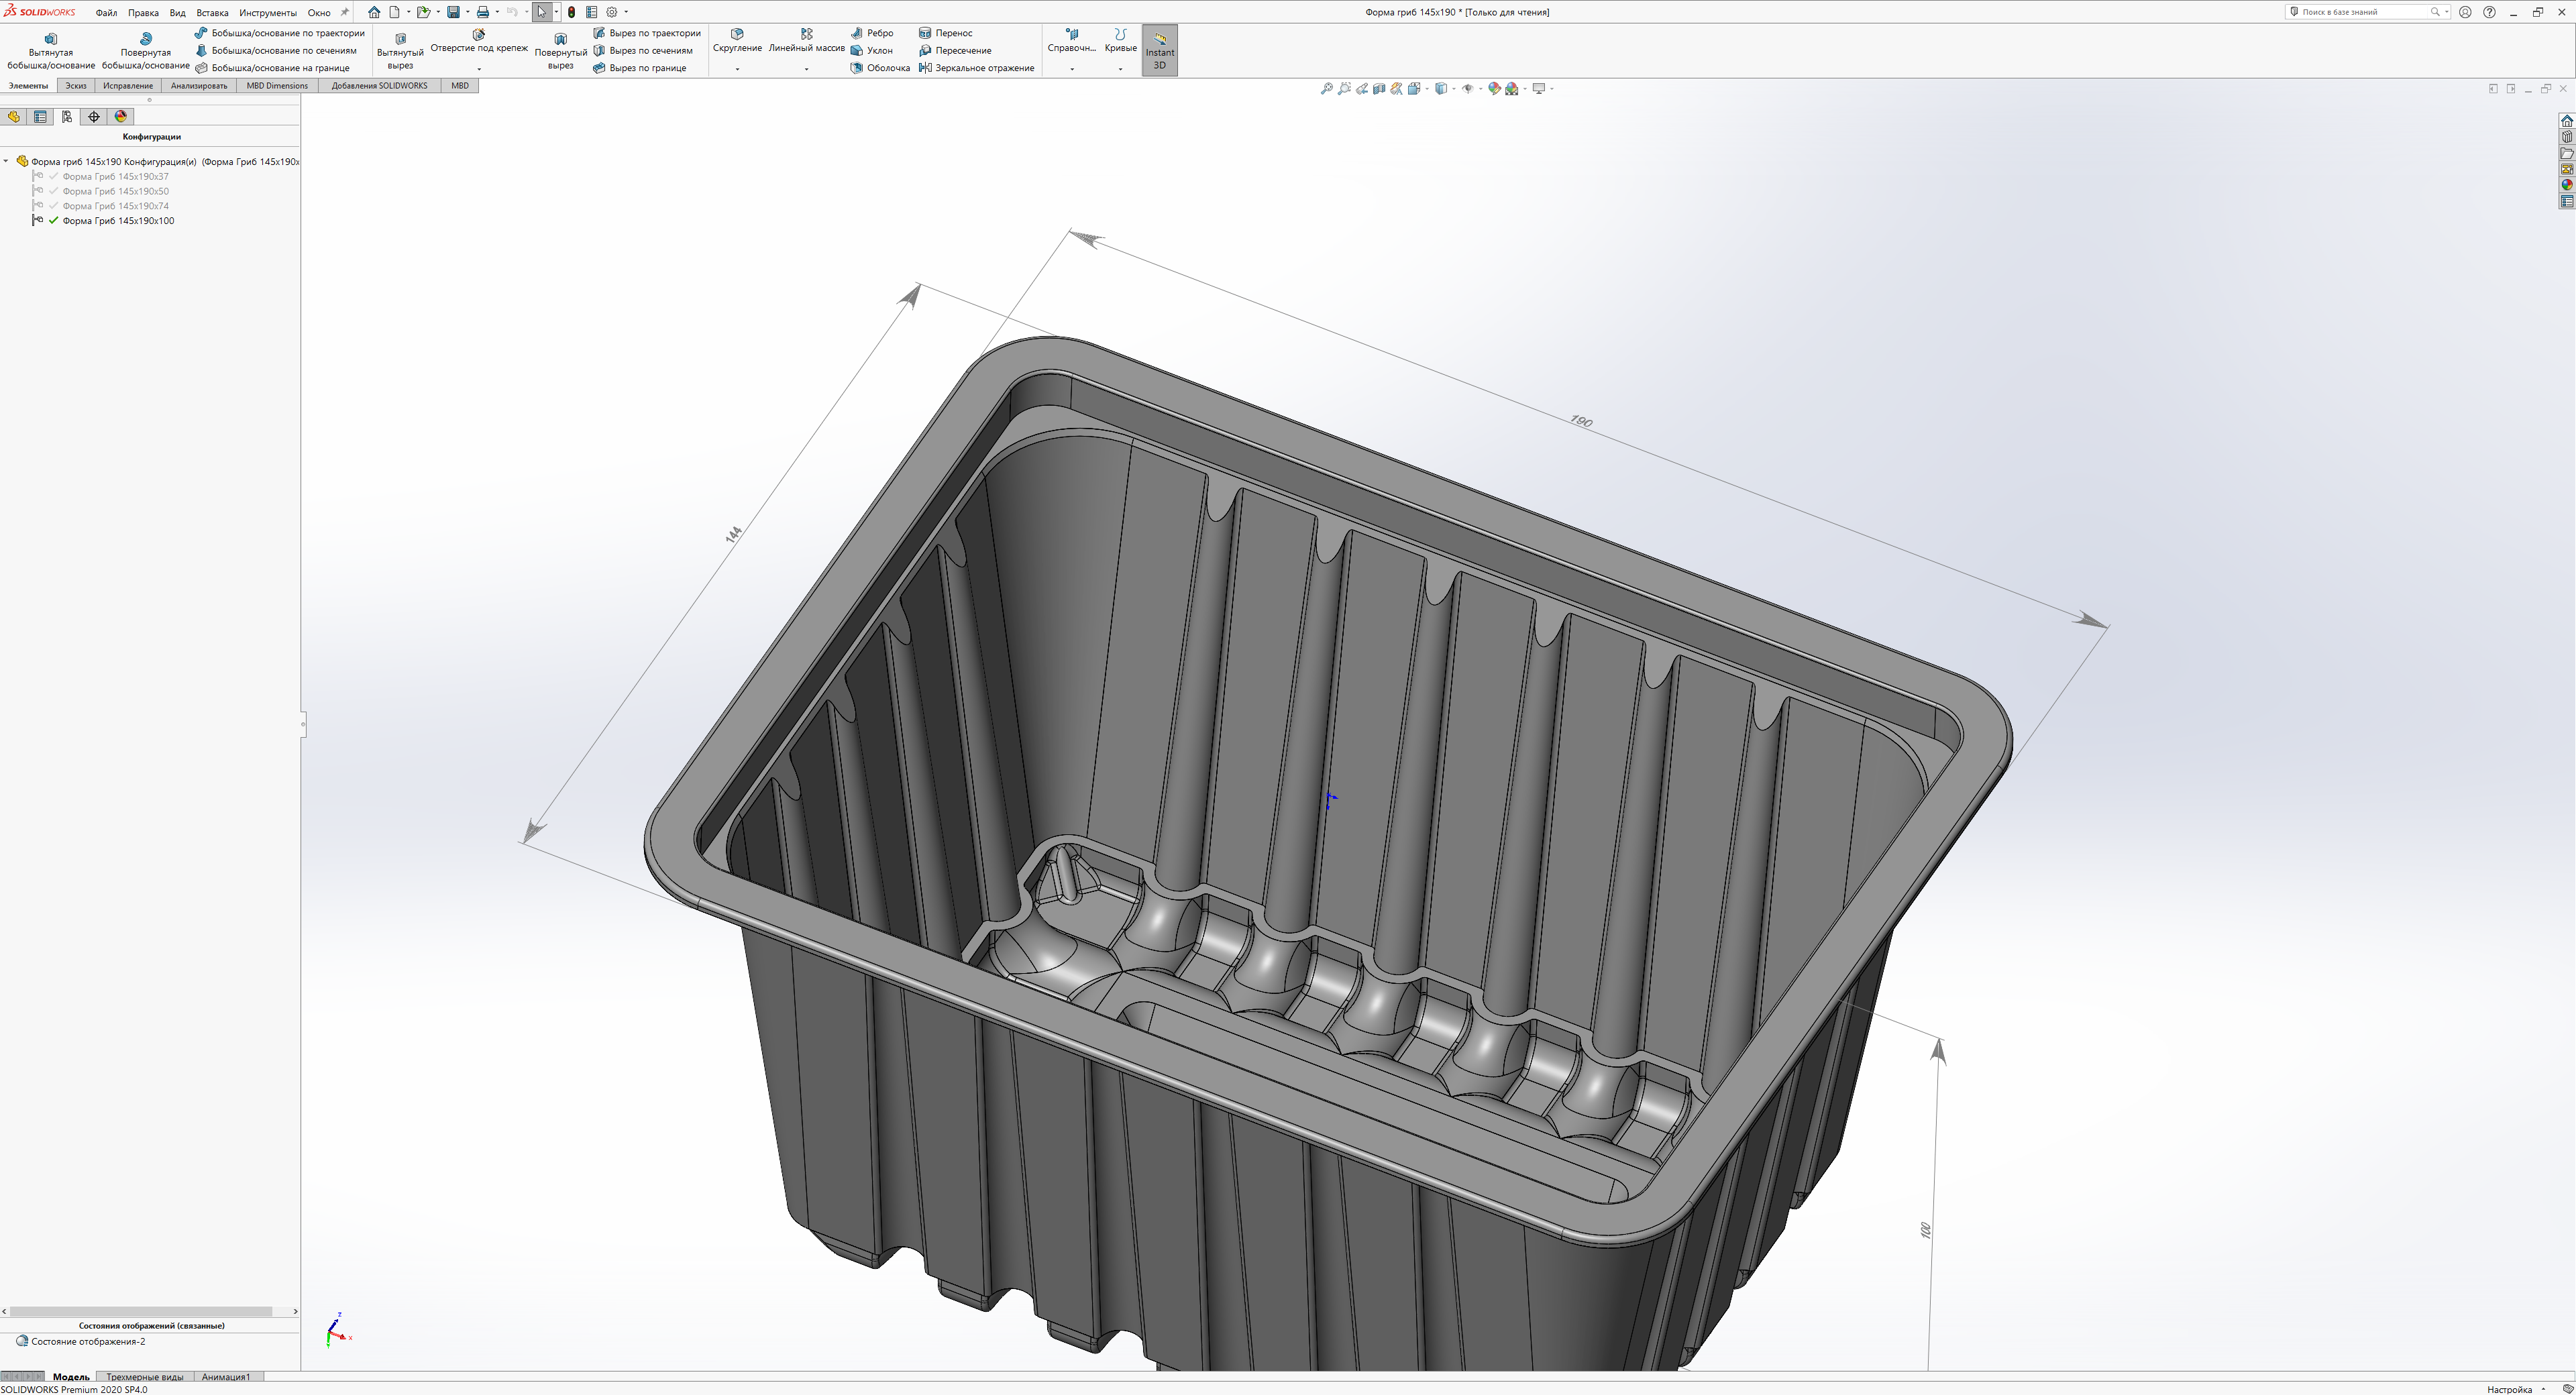
Task: Switch to PropertyManager tab
Action: pyautogui.click(x=41, y=117)
